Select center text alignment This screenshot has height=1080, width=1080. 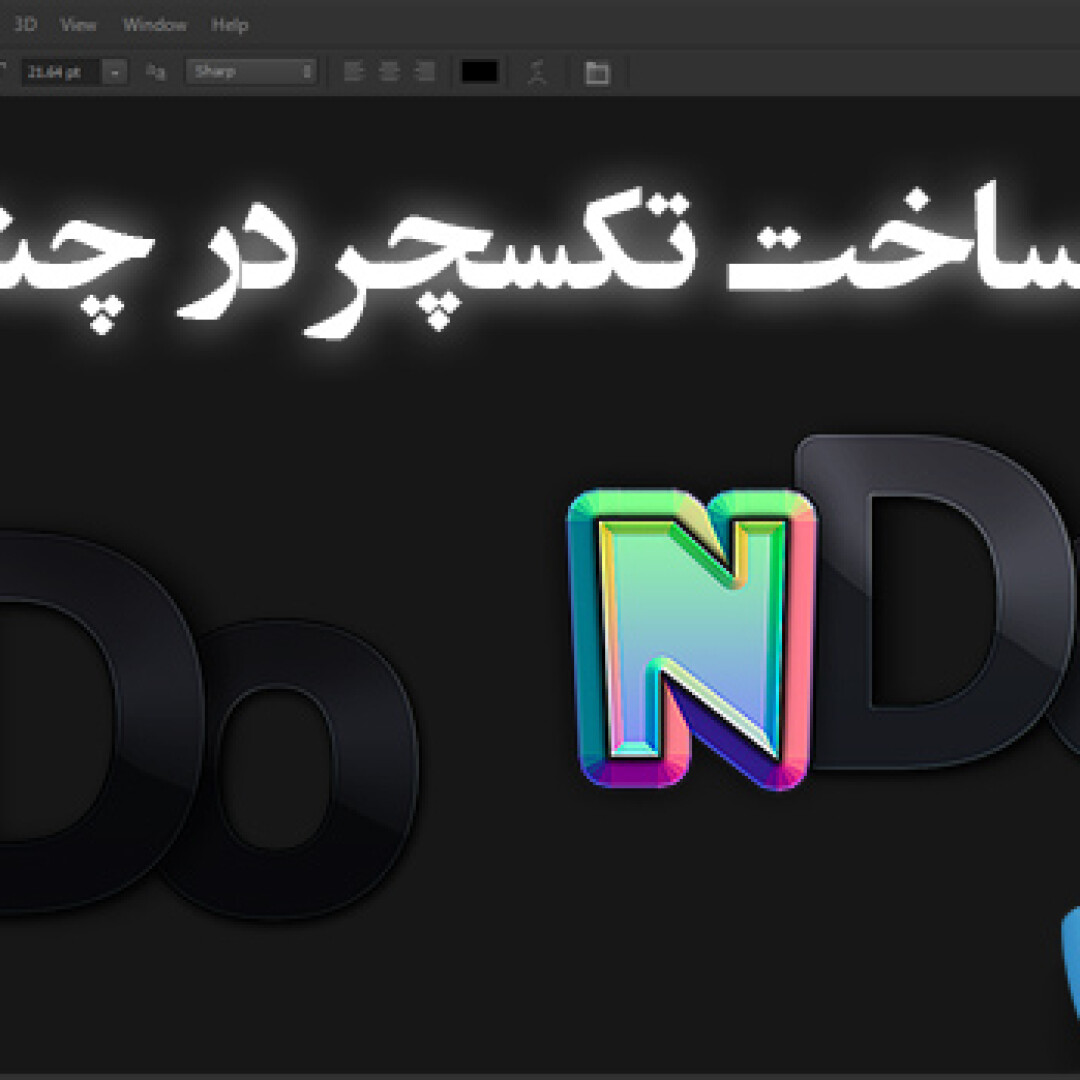[389, 72]
